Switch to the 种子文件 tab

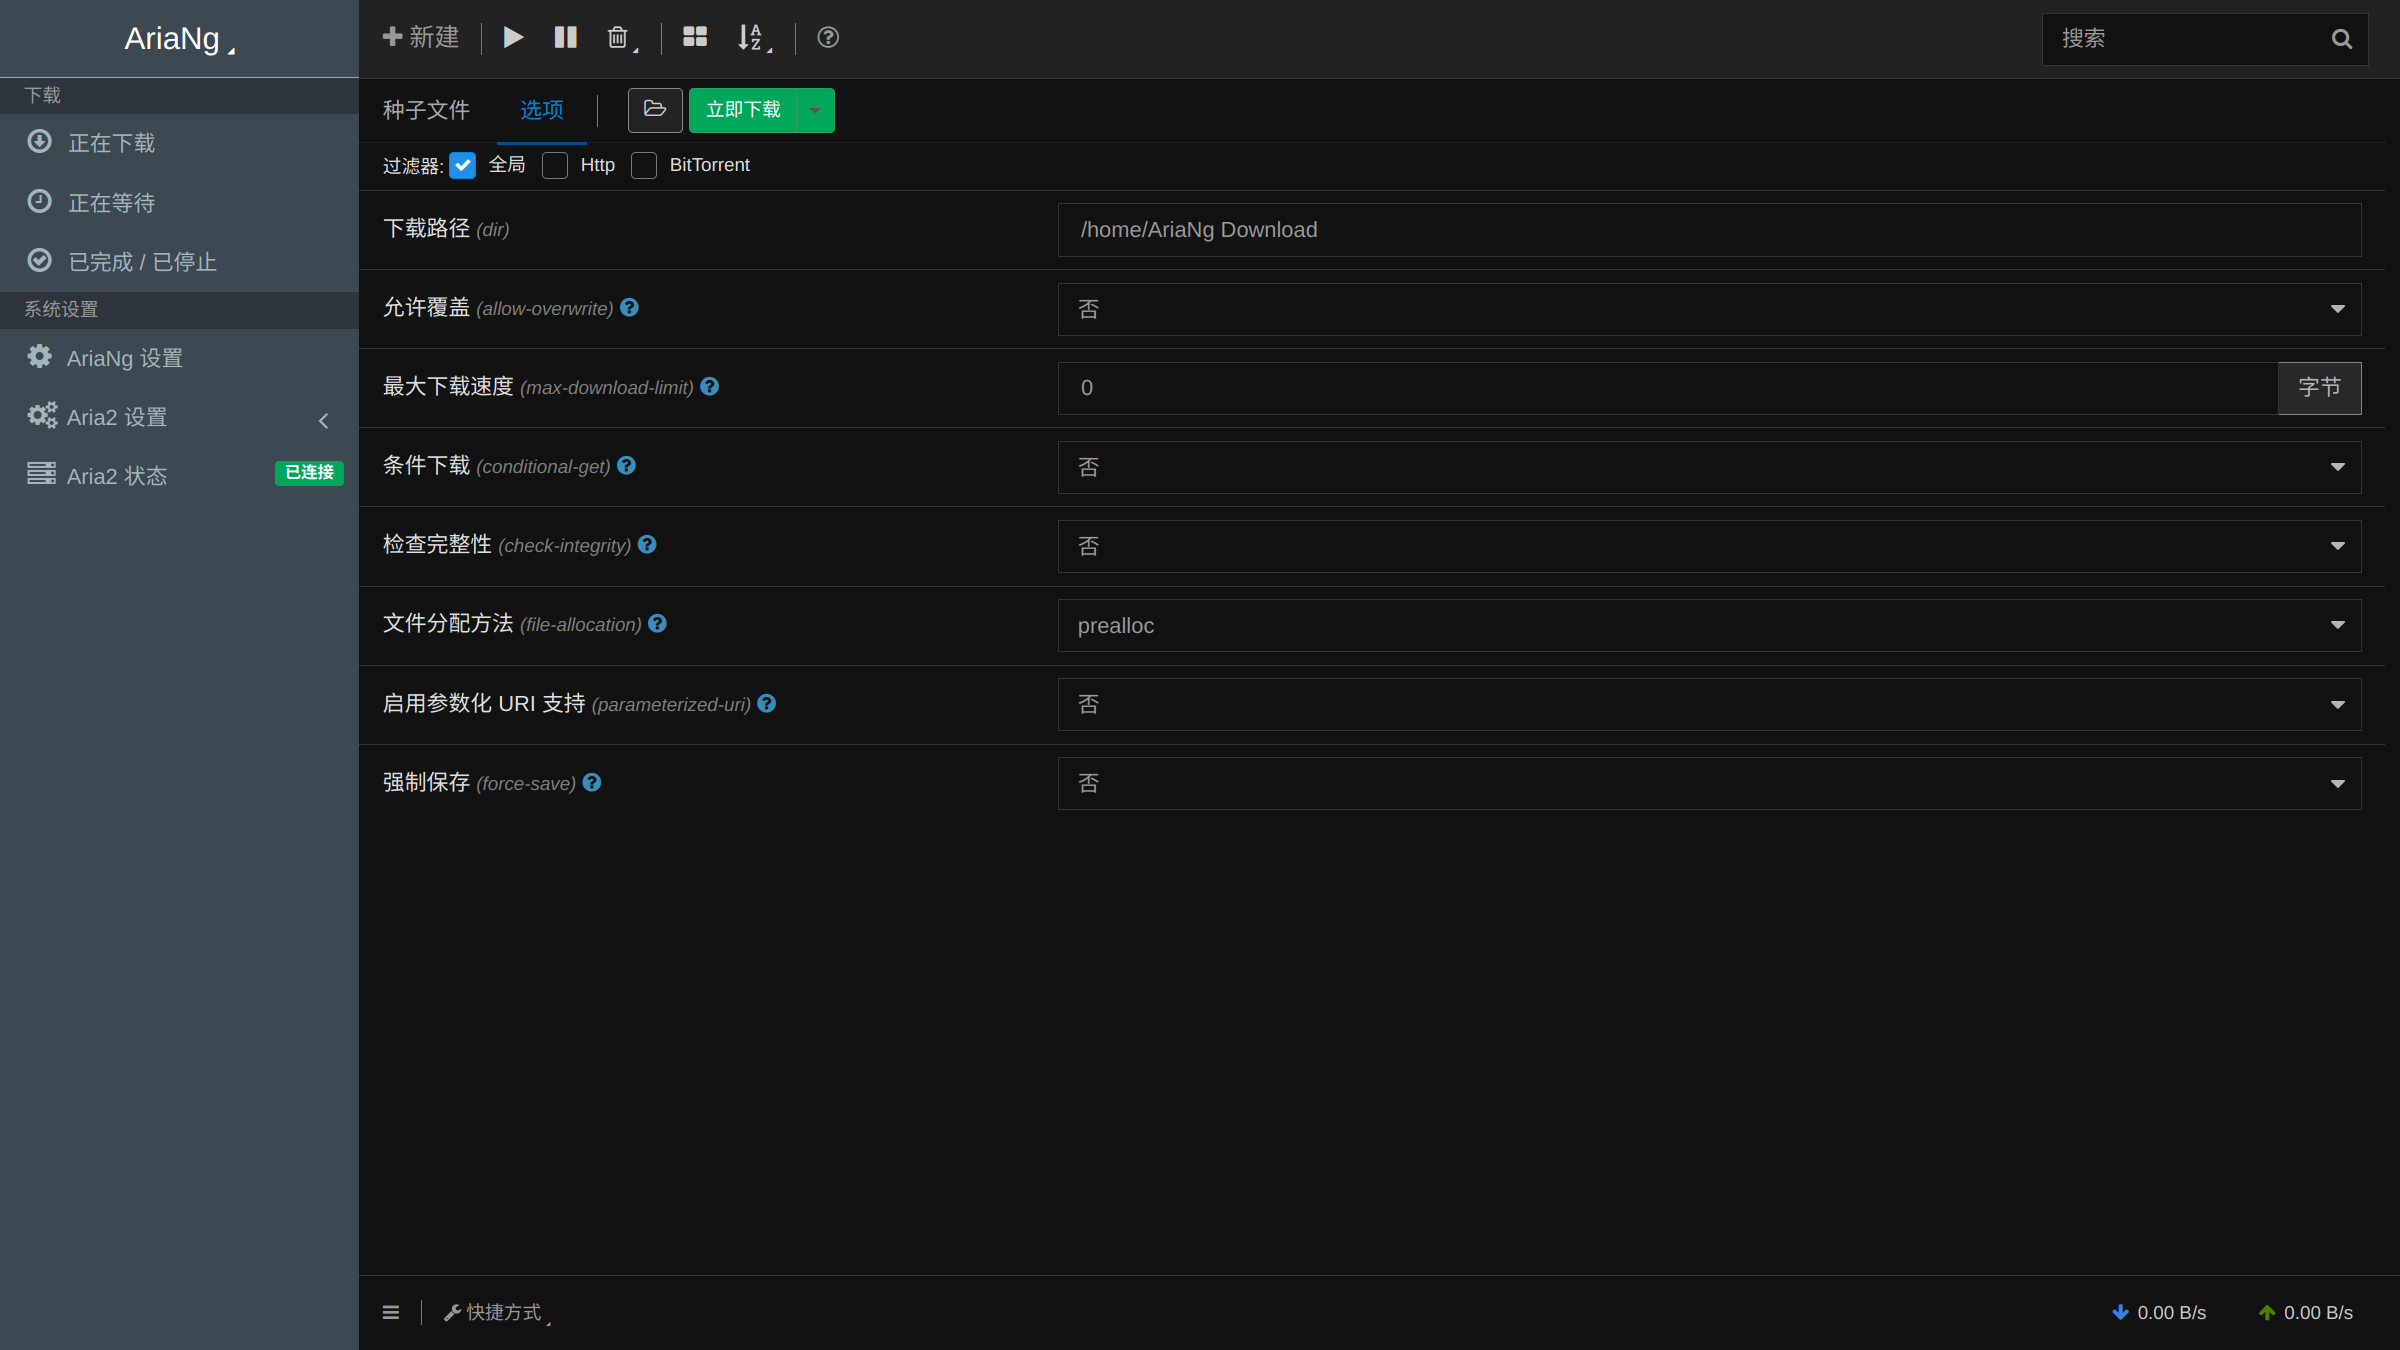pos(426,110)
